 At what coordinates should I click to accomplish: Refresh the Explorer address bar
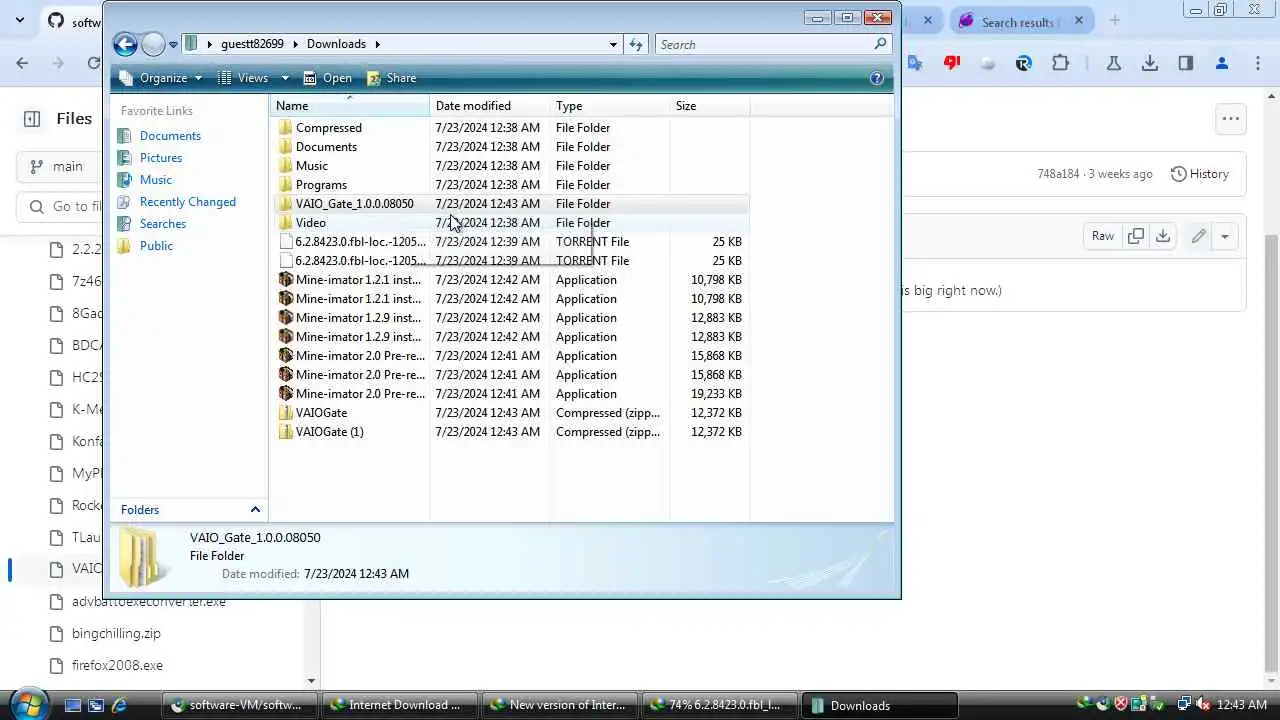[636, 44]
